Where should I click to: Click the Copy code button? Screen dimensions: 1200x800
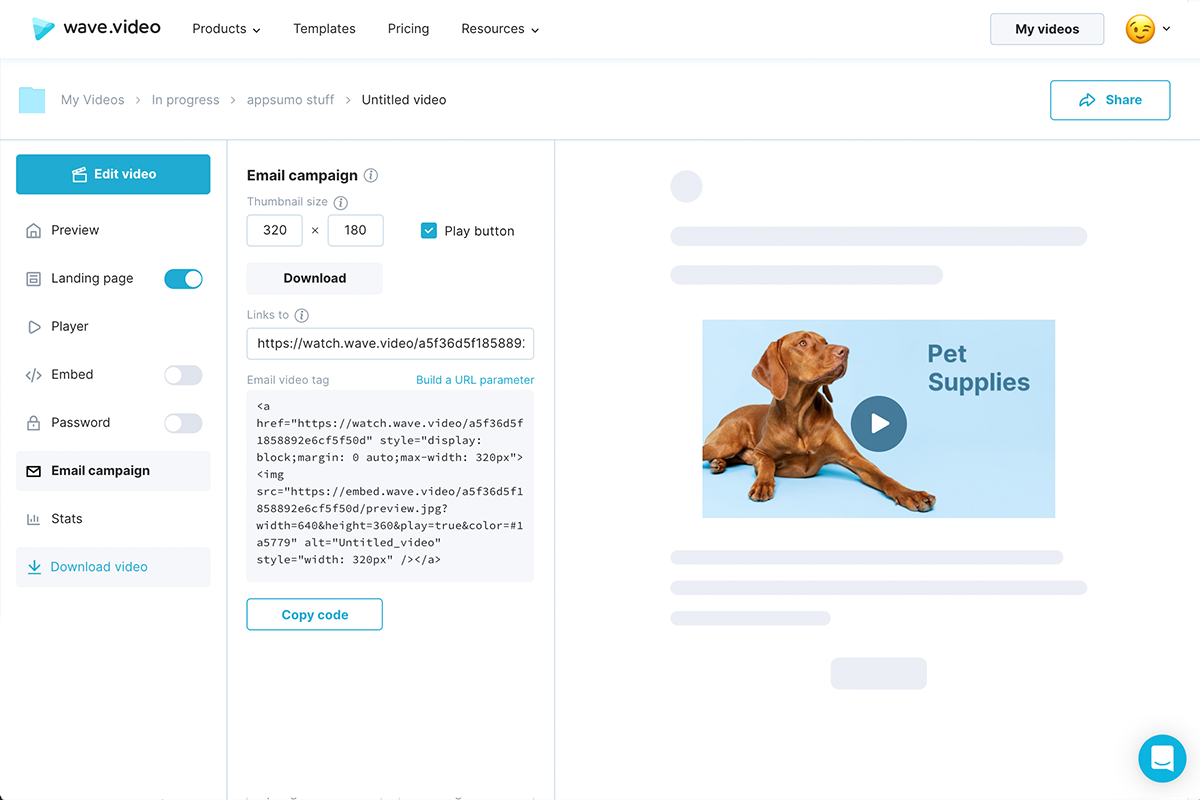pos(314,615)
